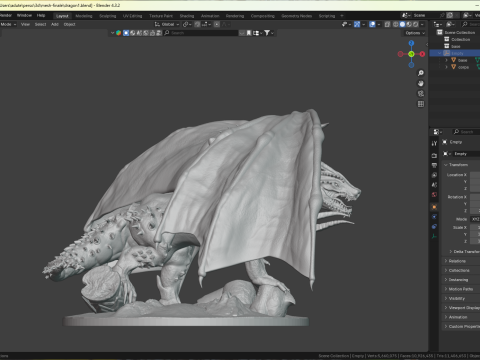Viewport: 480px width, 360px height.
Task: Toggle show gizmo button
Action: click(357, 24)
